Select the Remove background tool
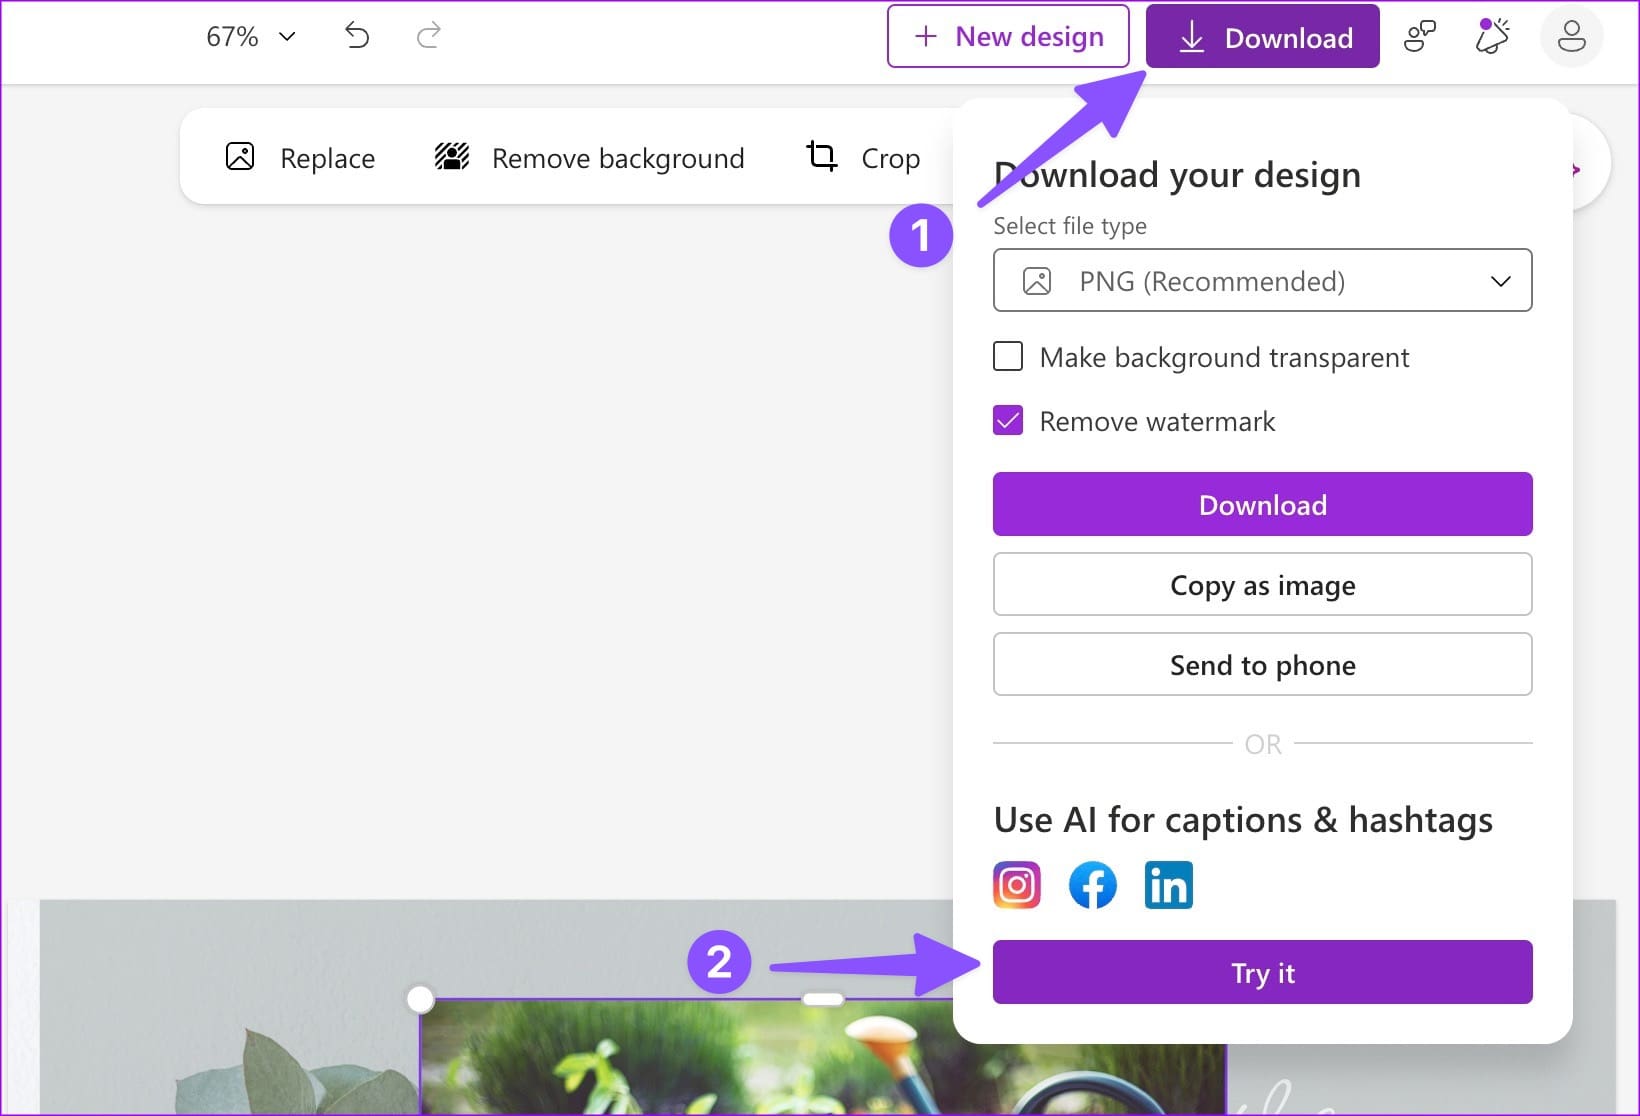 (x=589, y=158)
